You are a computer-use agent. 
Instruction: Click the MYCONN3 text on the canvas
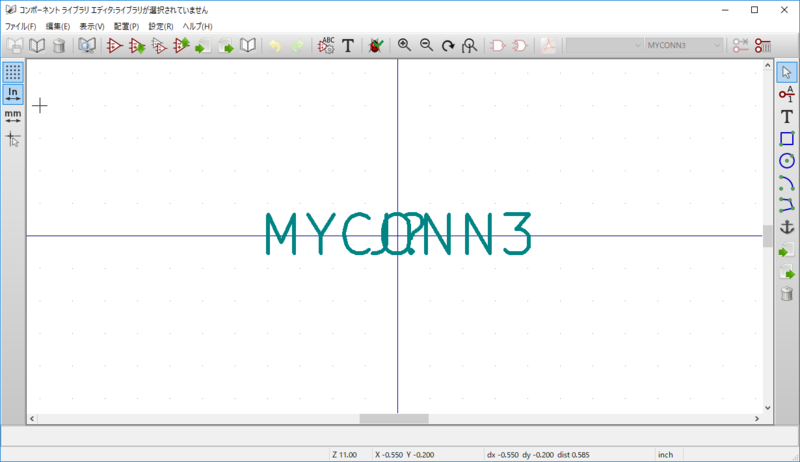[398, 234]
